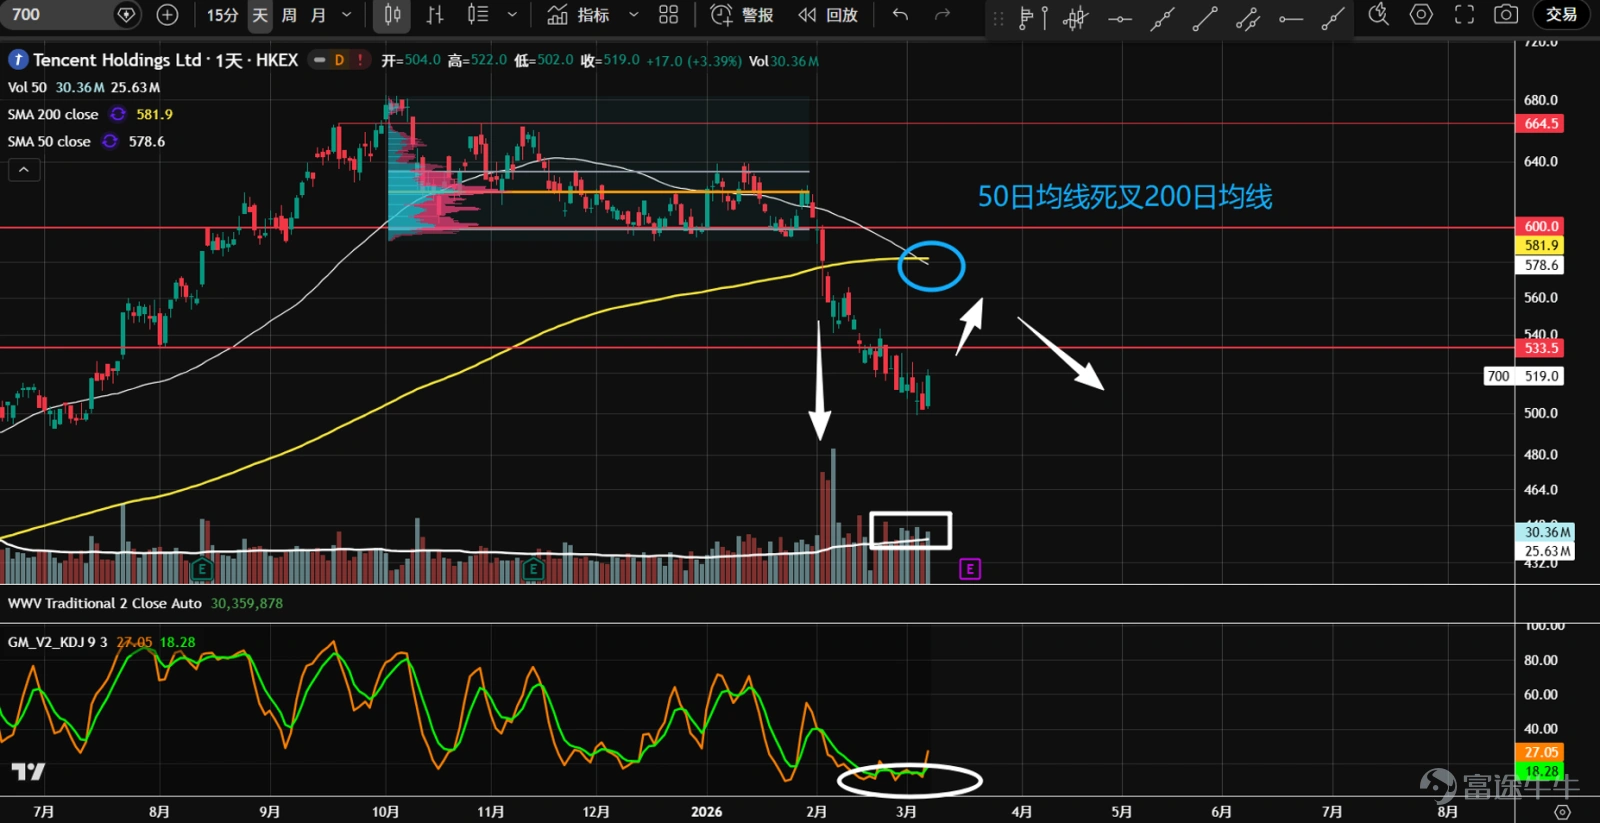
Task: Expand the 指标 favorites dropdown arrow
Action: [x=633, y=15]
